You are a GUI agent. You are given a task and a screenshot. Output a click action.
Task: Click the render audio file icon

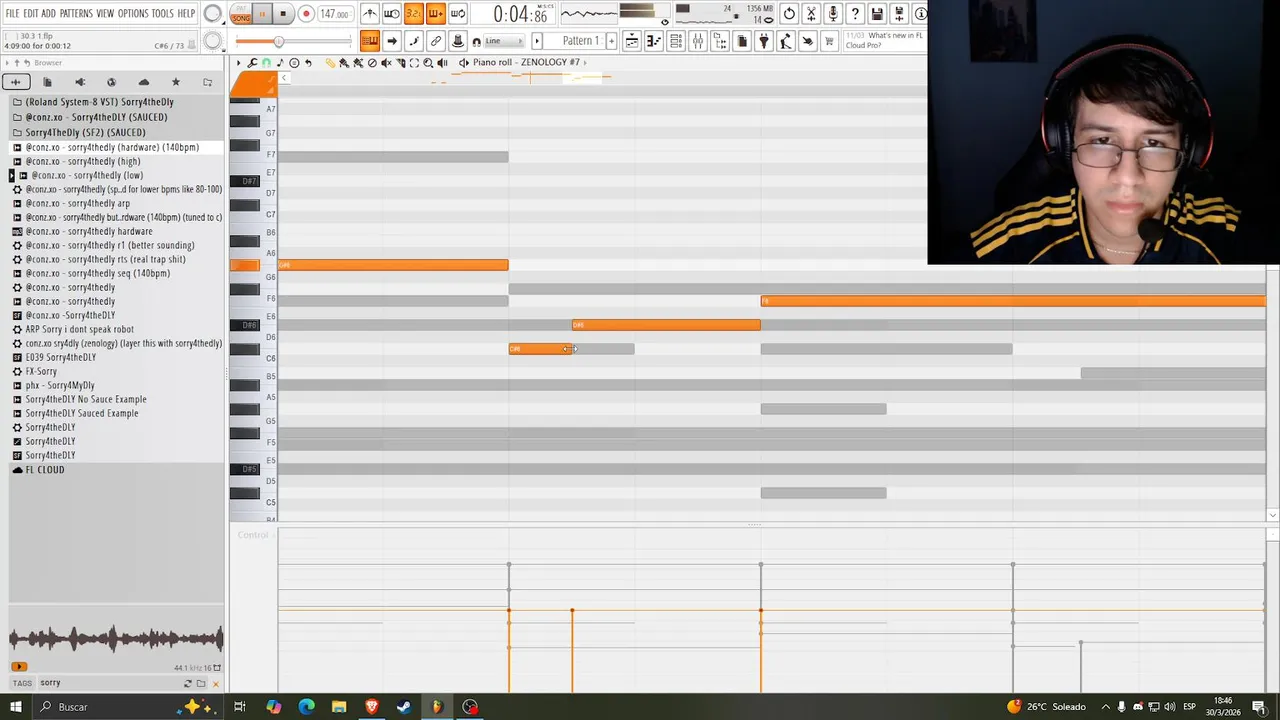(899, 14)
